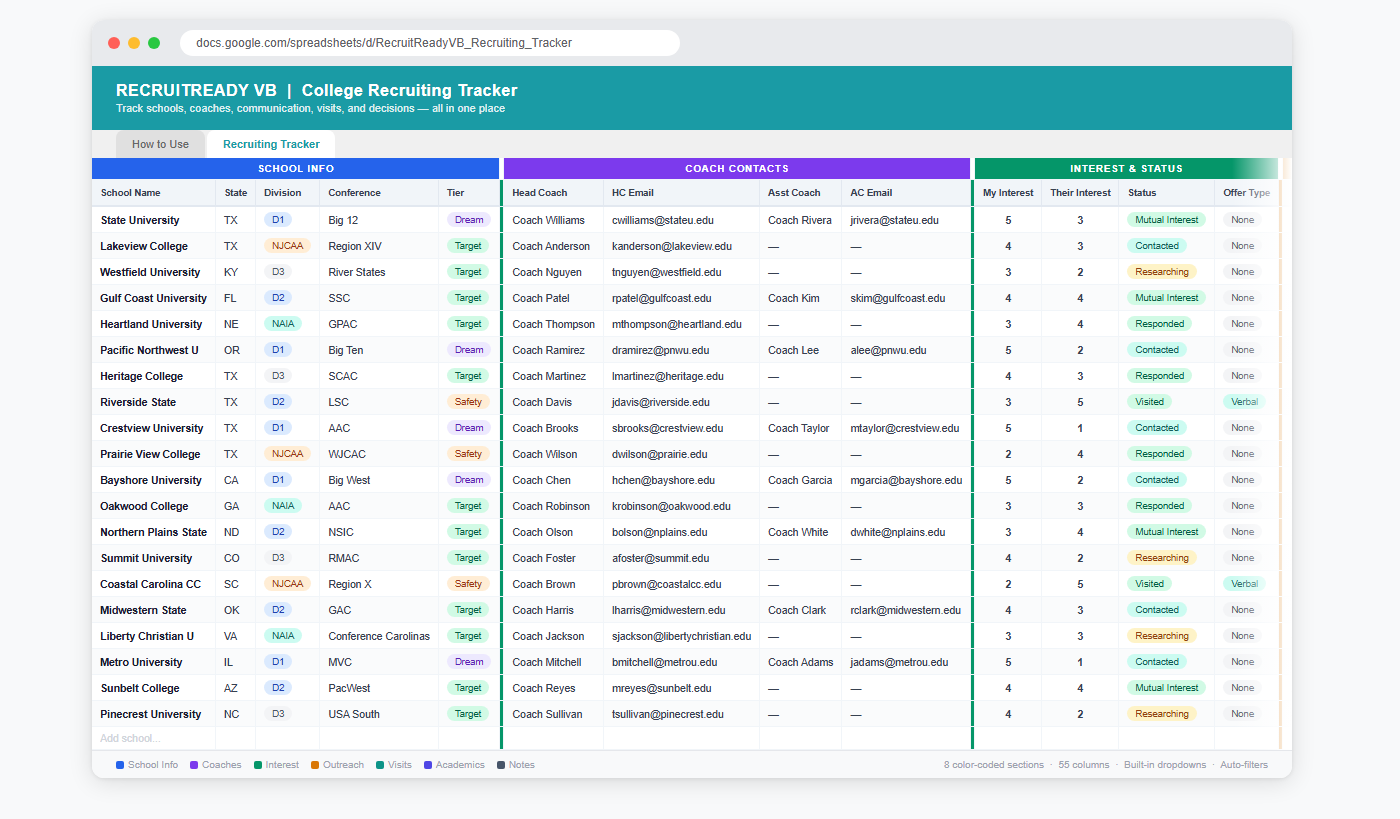Open Riverside State's Verbal offer type dropdown

tap(1243, 402)
